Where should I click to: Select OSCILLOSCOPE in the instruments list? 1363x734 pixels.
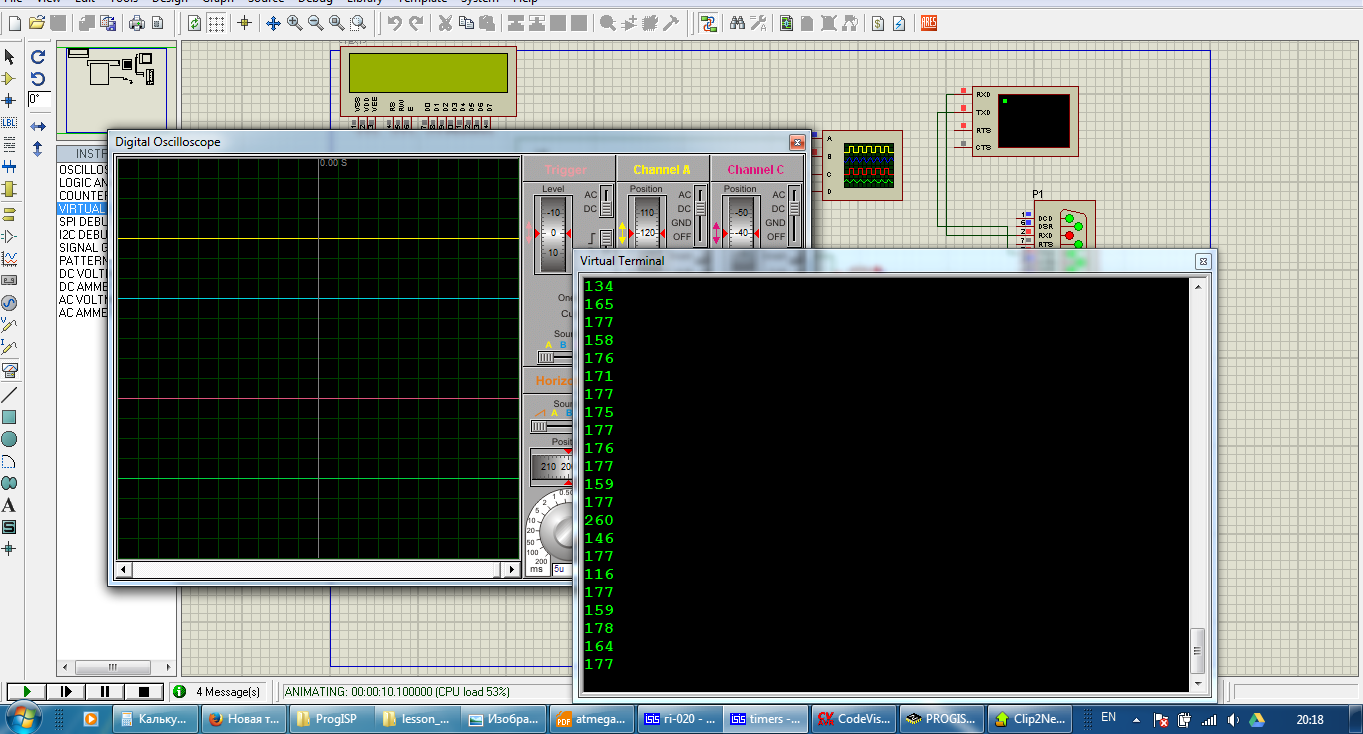83,170
